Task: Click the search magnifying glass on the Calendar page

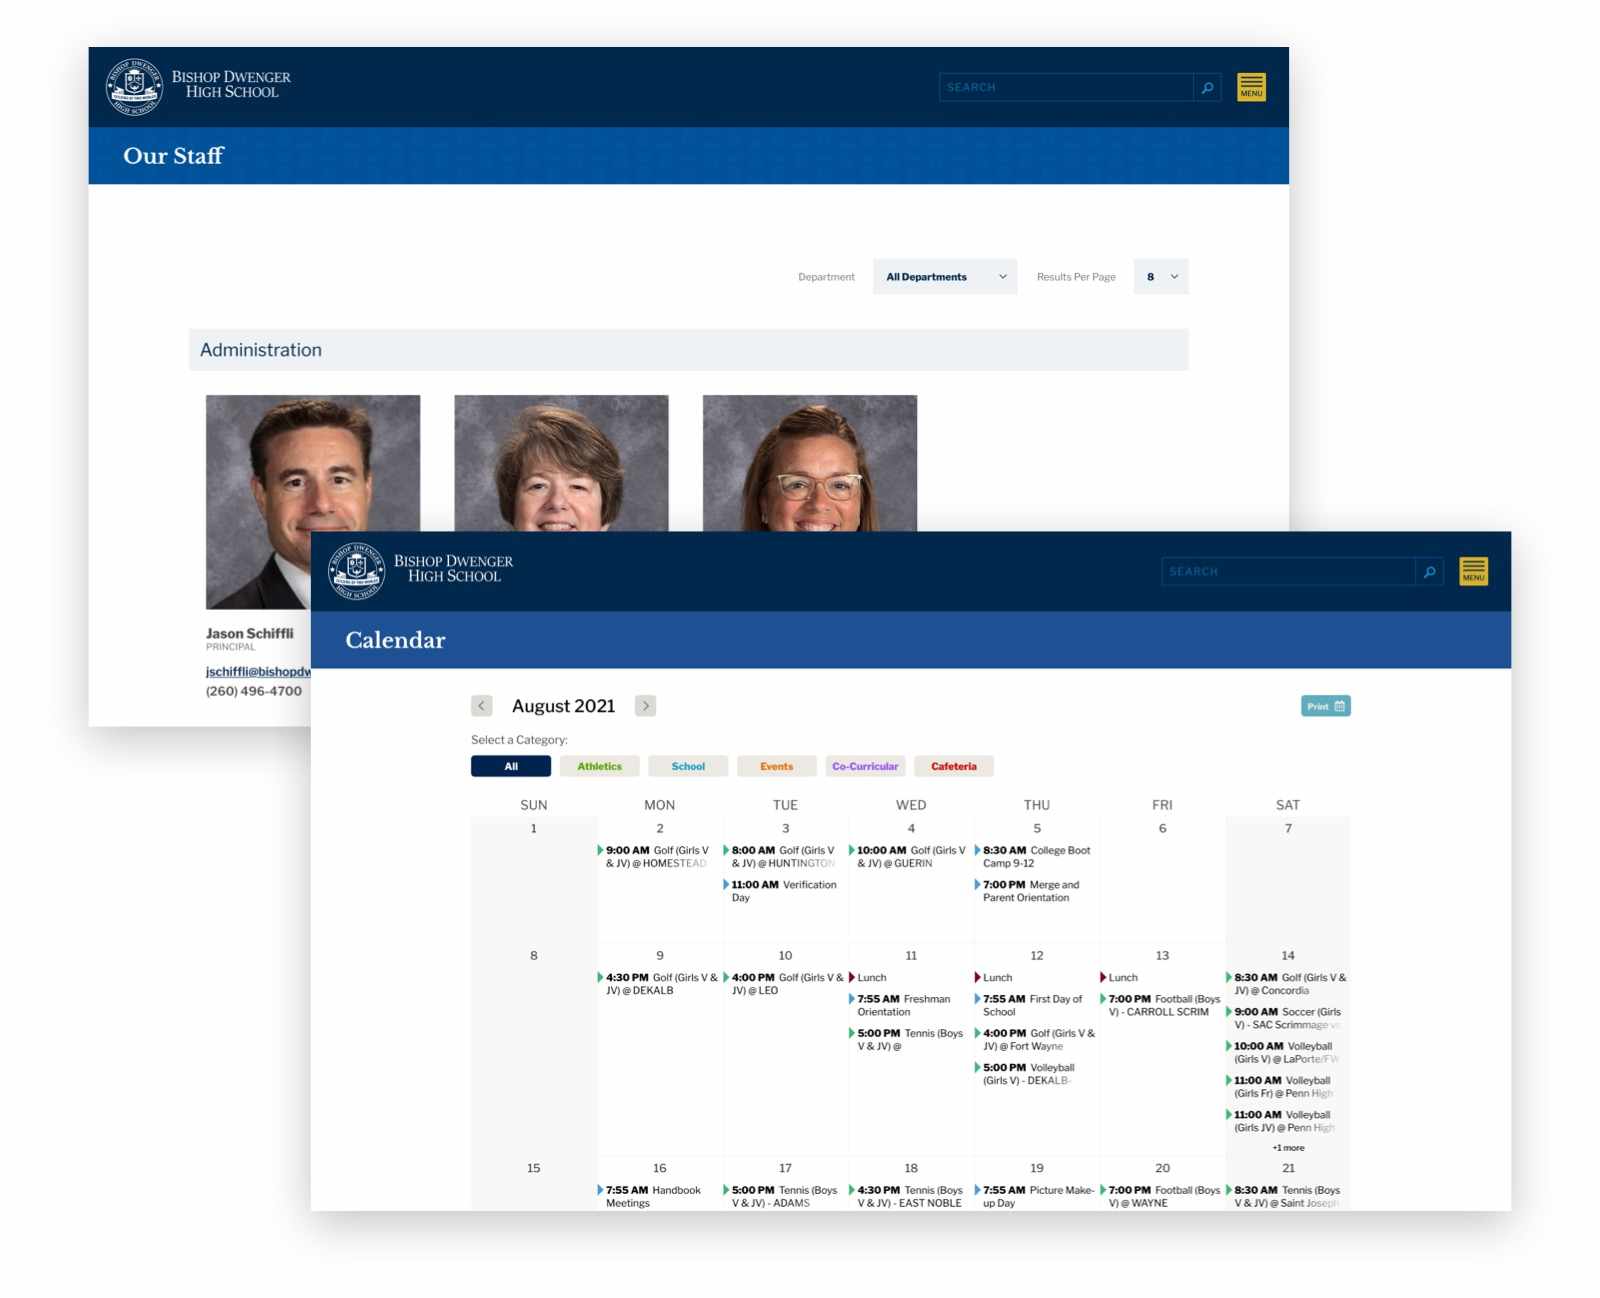Action: point(1429,571)
